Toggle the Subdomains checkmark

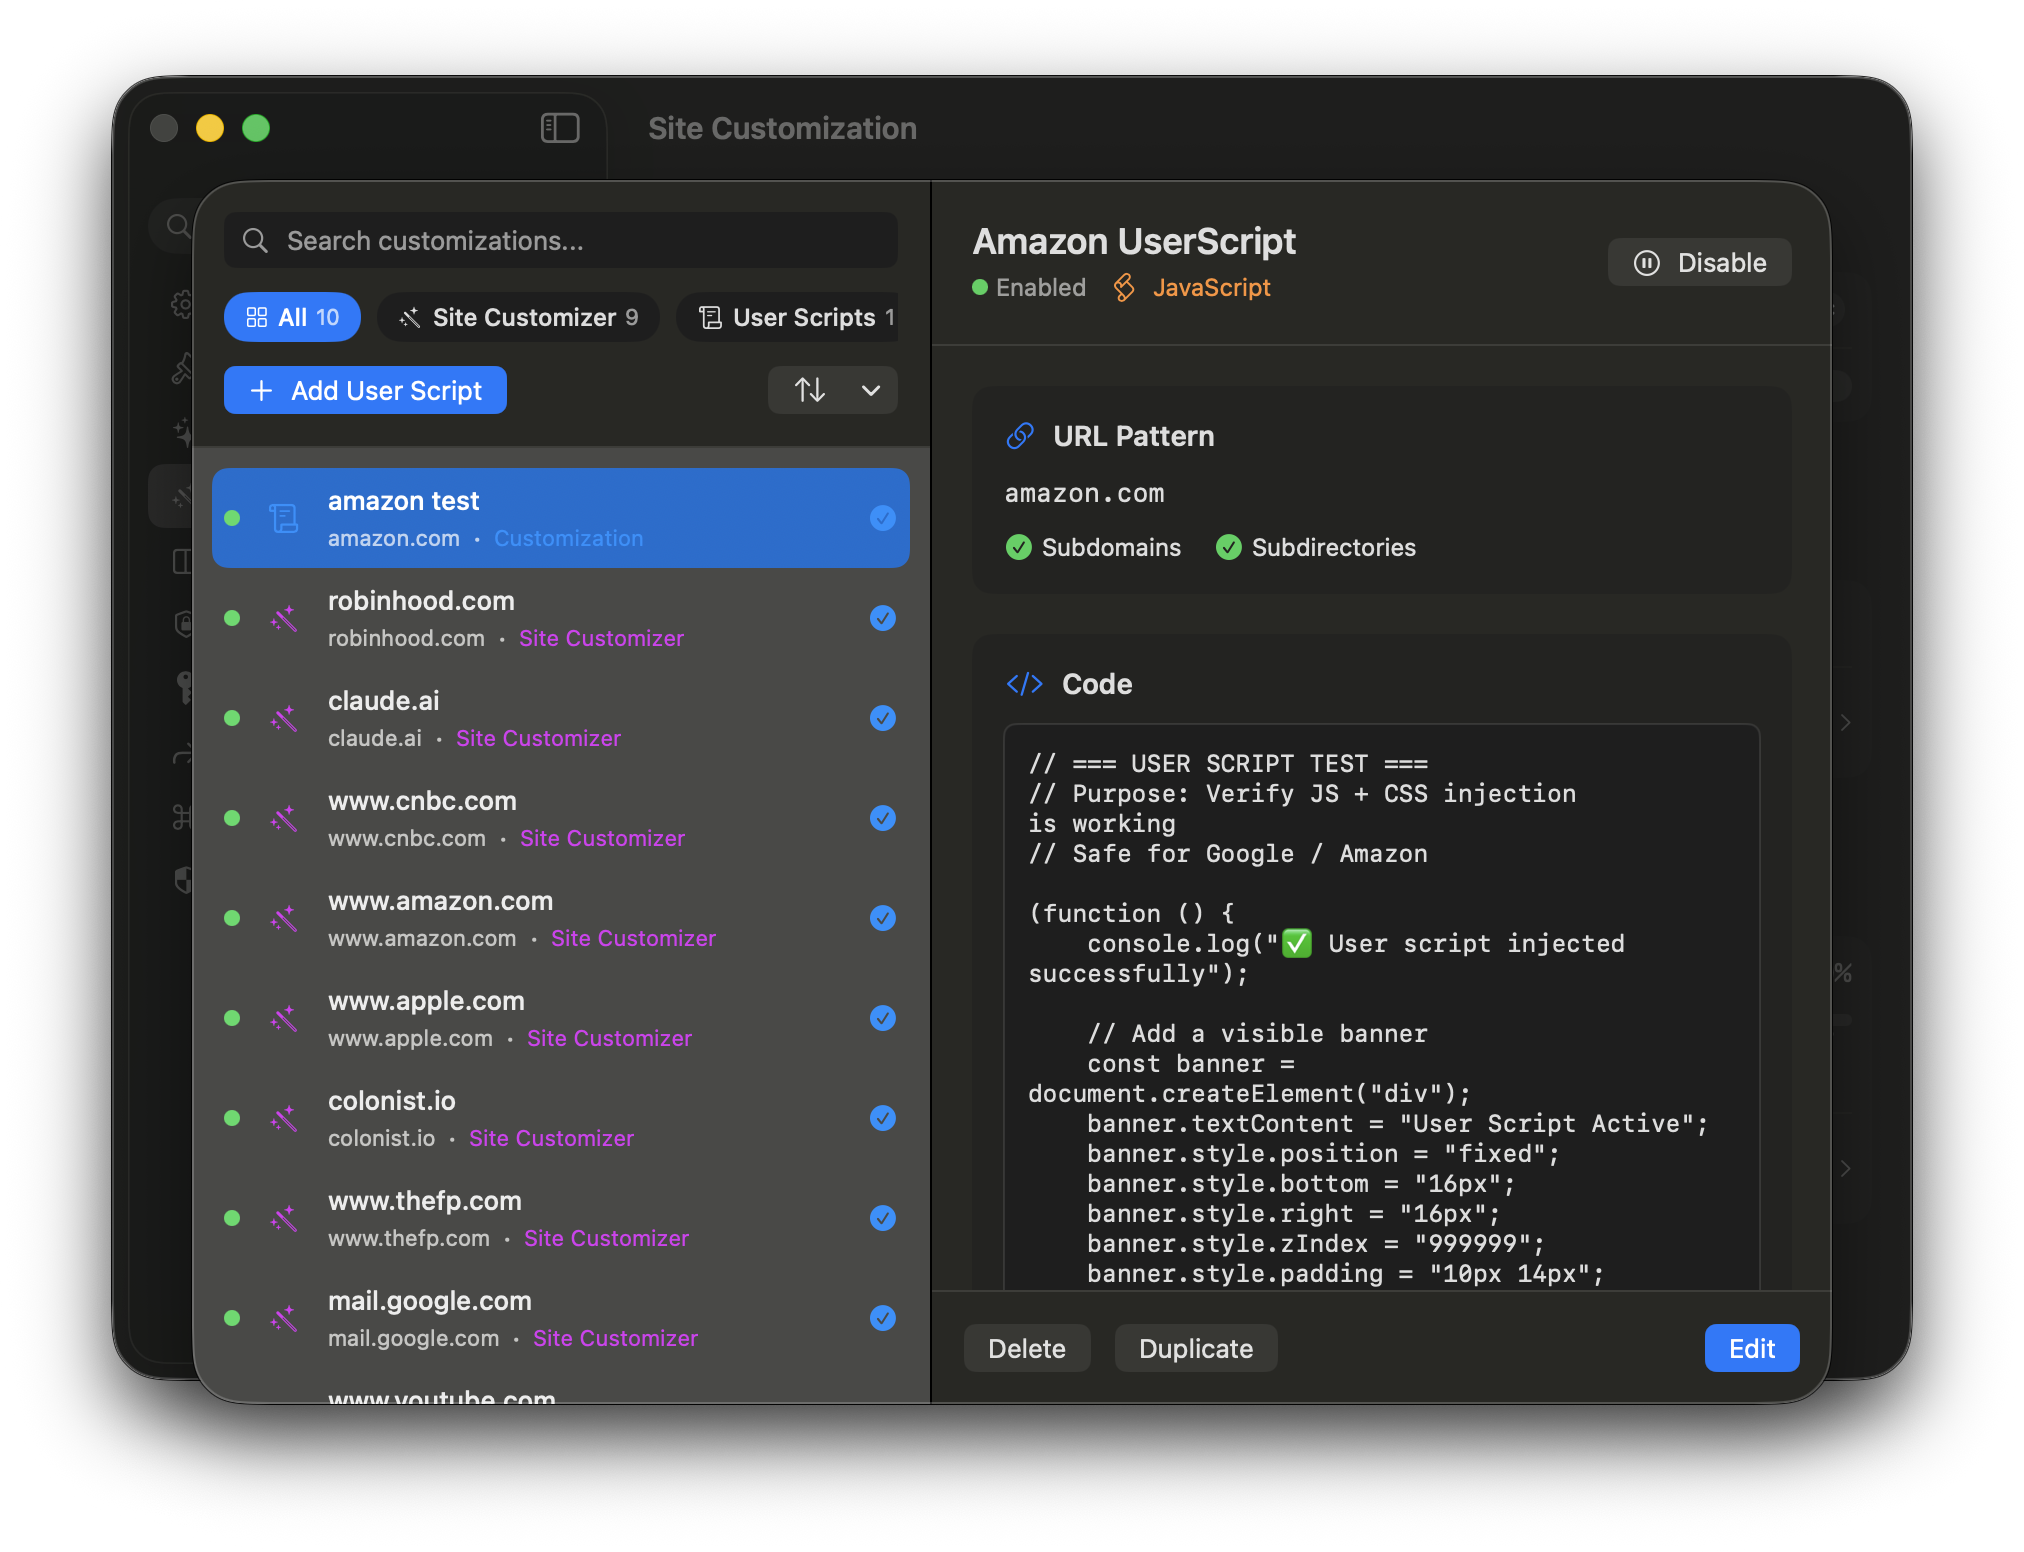pos(1019,547)
